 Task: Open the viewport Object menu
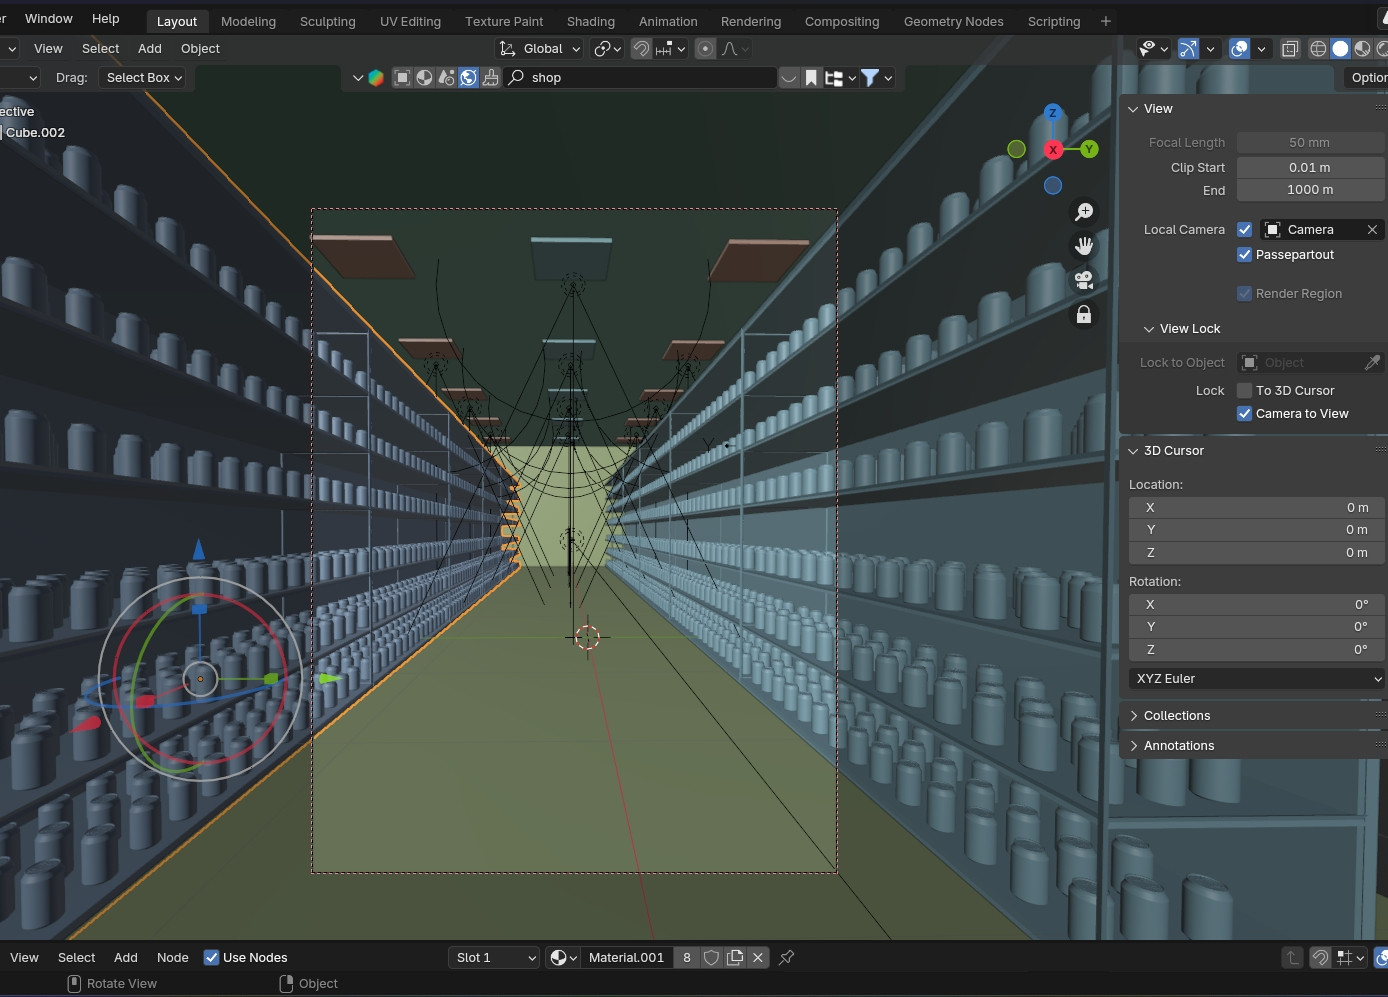(200, 48)
